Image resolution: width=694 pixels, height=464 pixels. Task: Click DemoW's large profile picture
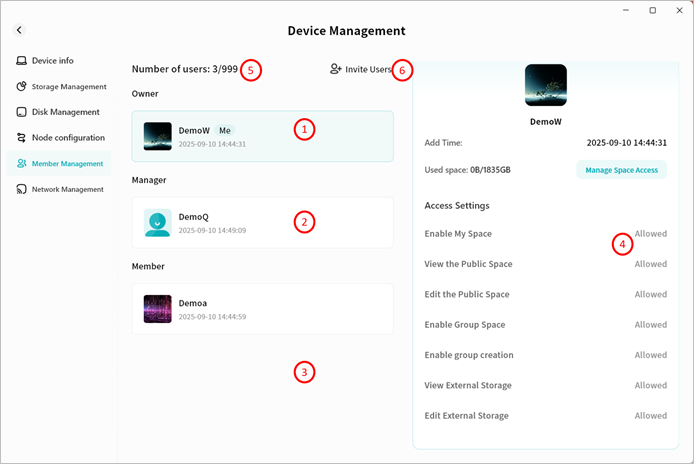pos(545,85)
